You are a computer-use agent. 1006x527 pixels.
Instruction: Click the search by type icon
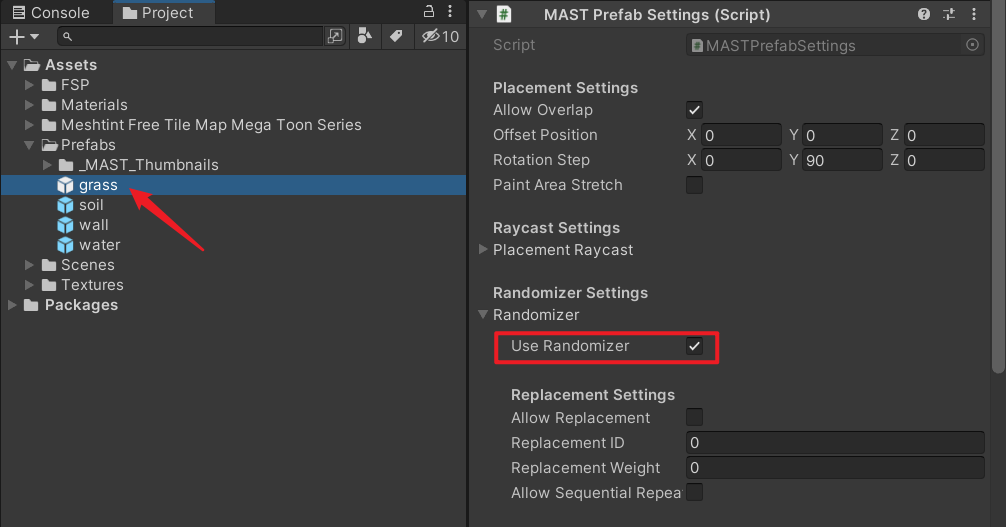click(x=365, y=36)
